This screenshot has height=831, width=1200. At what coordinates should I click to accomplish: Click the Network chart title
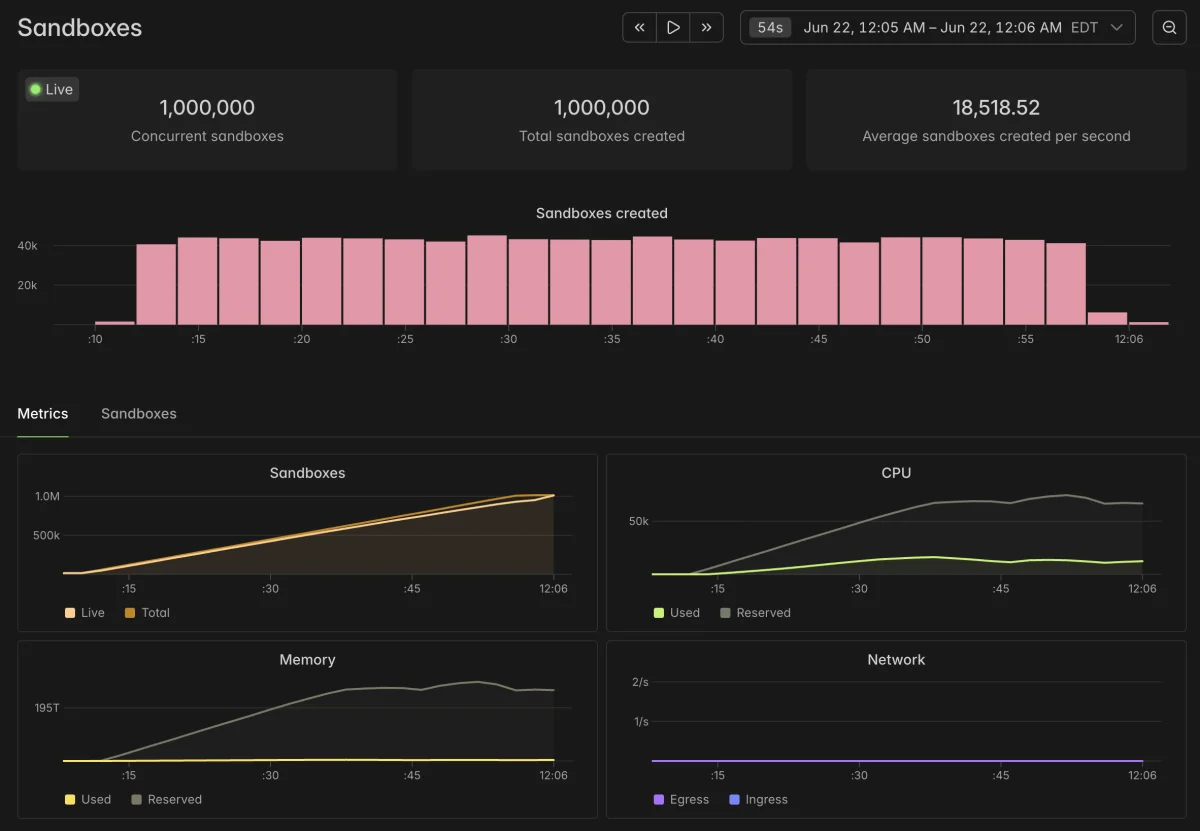896,660
